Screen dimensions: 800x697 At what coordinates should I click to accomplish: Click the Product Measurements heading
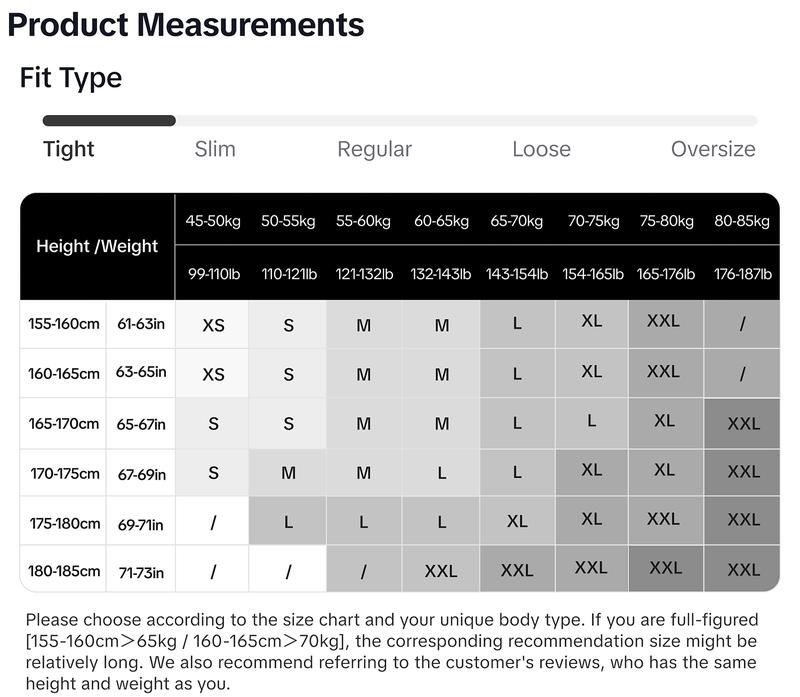186,24
